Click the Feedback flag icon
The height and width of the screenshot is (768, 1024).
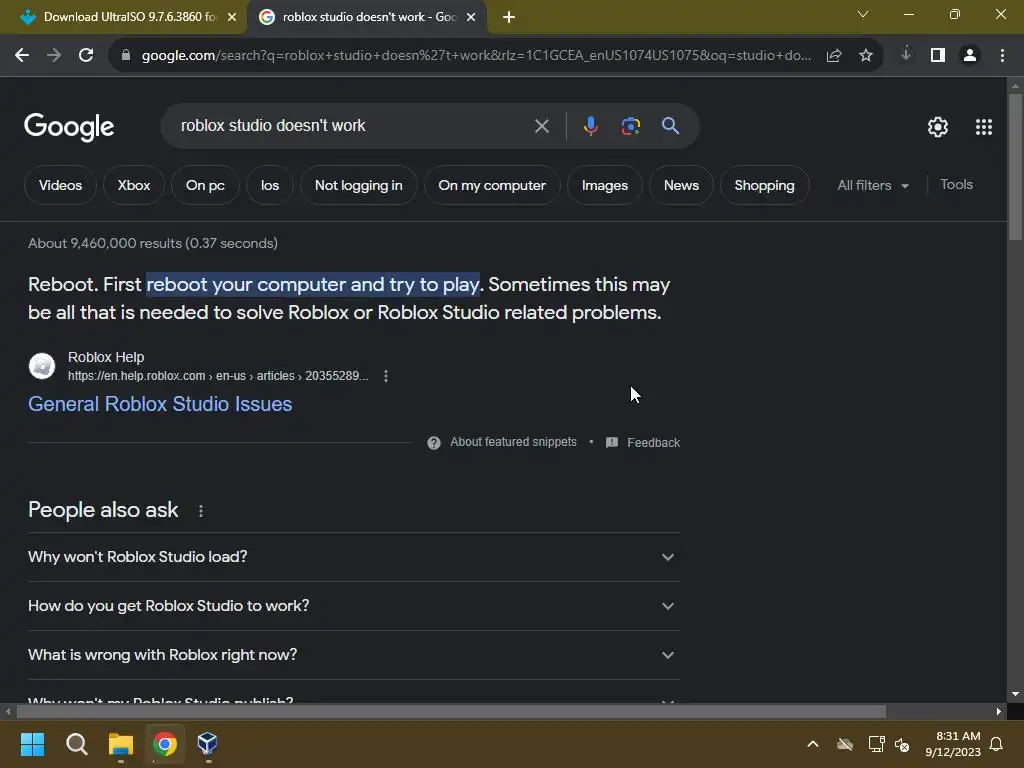[612, 443]
